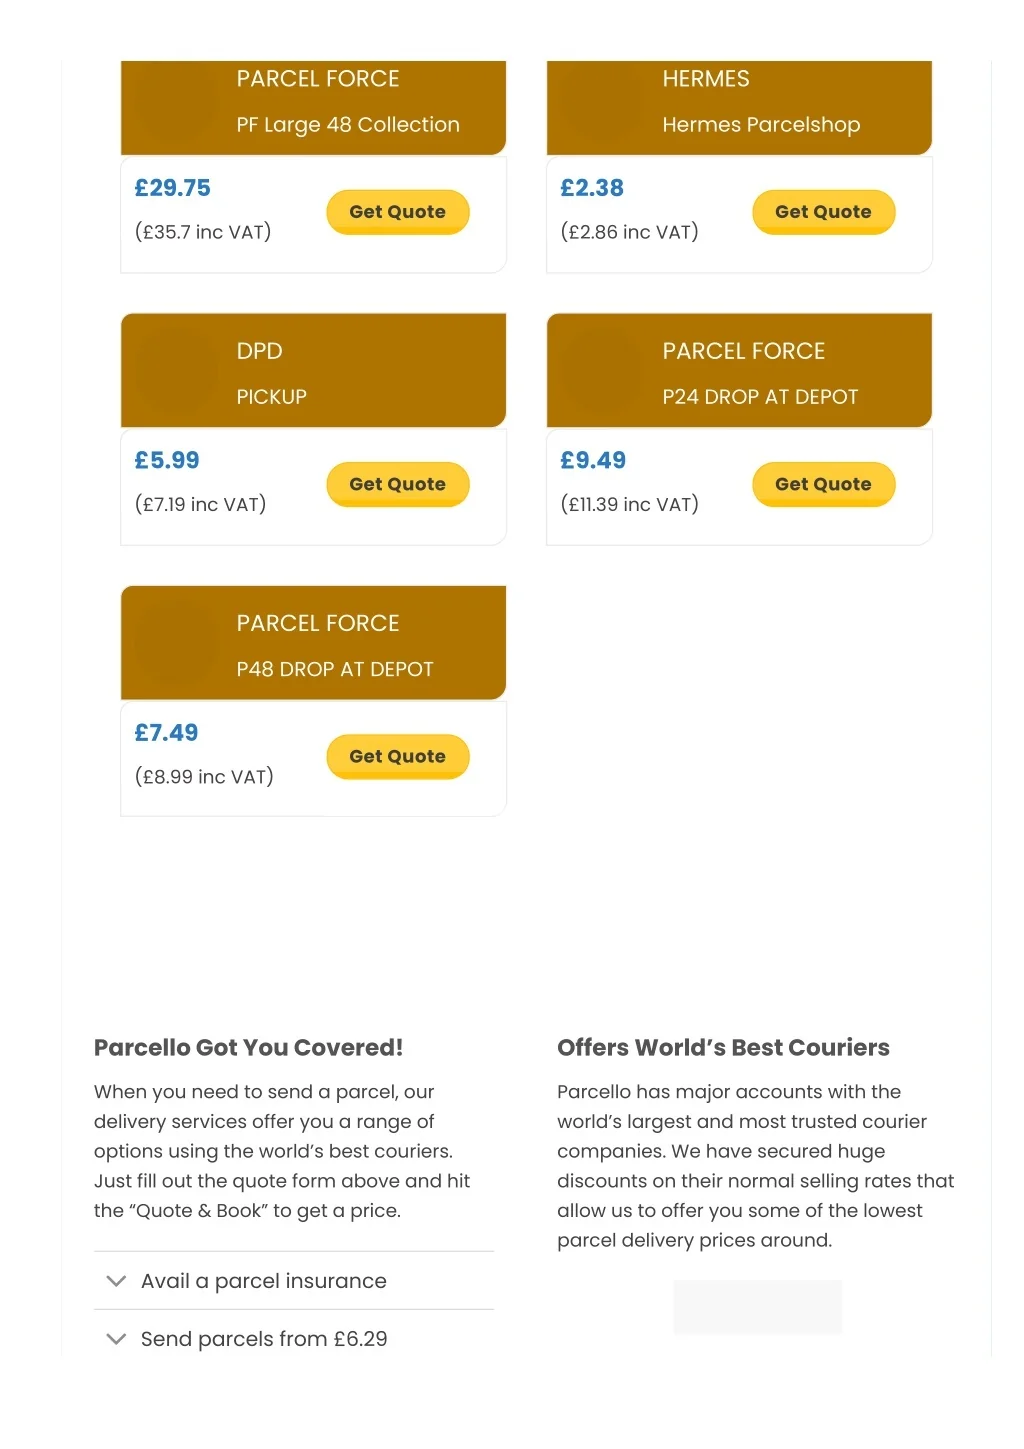Get Quote for Hermes Parcelshop service

(x=823, y=212)
